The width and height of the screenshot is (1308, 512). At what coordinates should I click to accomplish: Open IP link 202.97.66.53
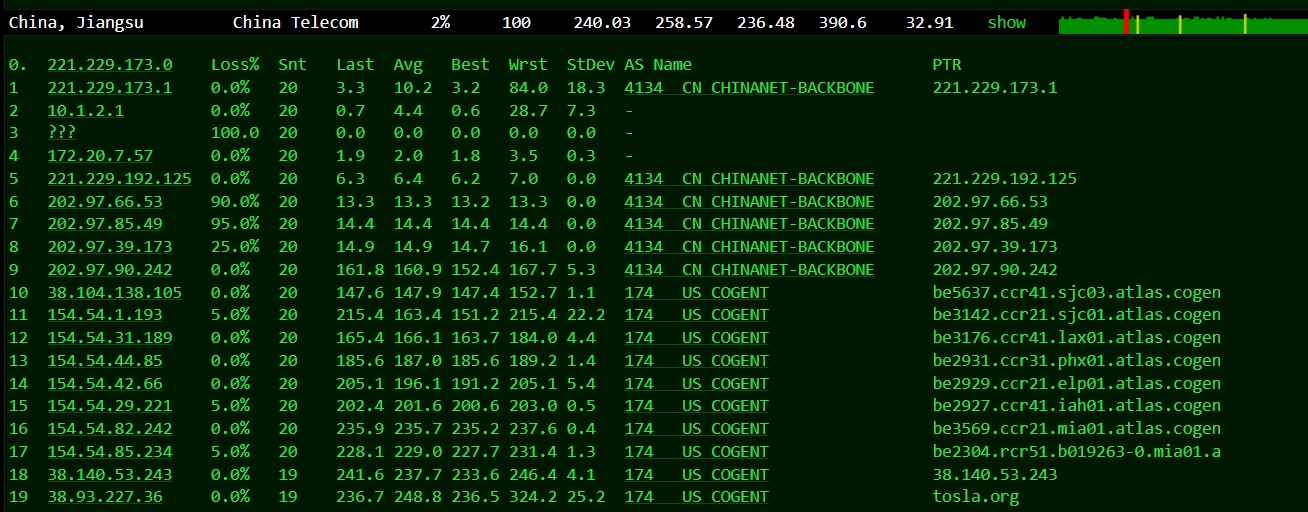coord(105,202)
